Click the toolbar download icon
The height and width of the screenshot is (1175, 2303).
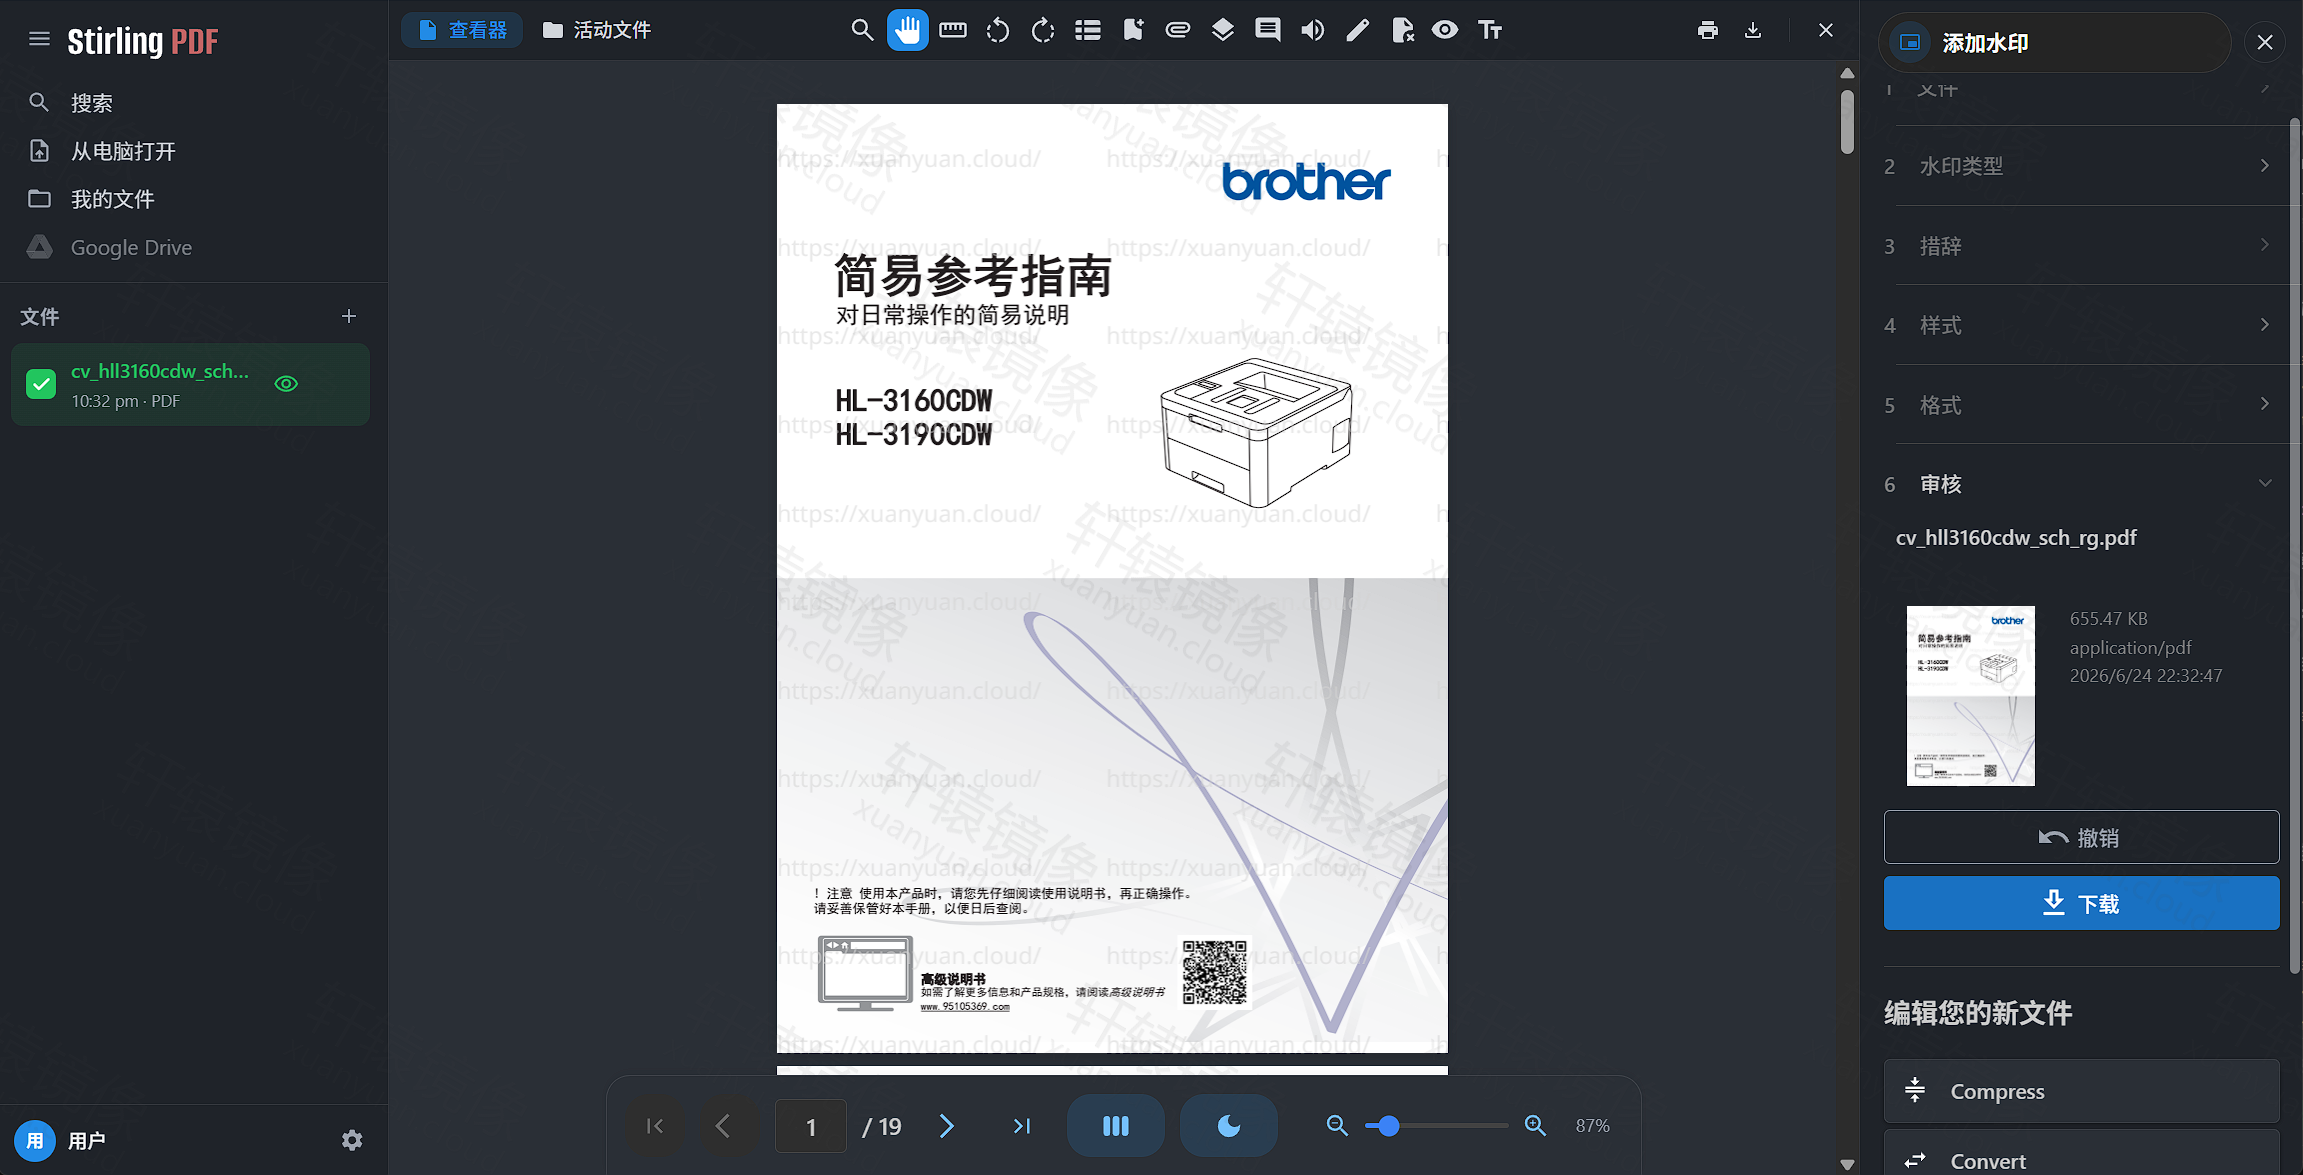click(x=1753, y=30)
